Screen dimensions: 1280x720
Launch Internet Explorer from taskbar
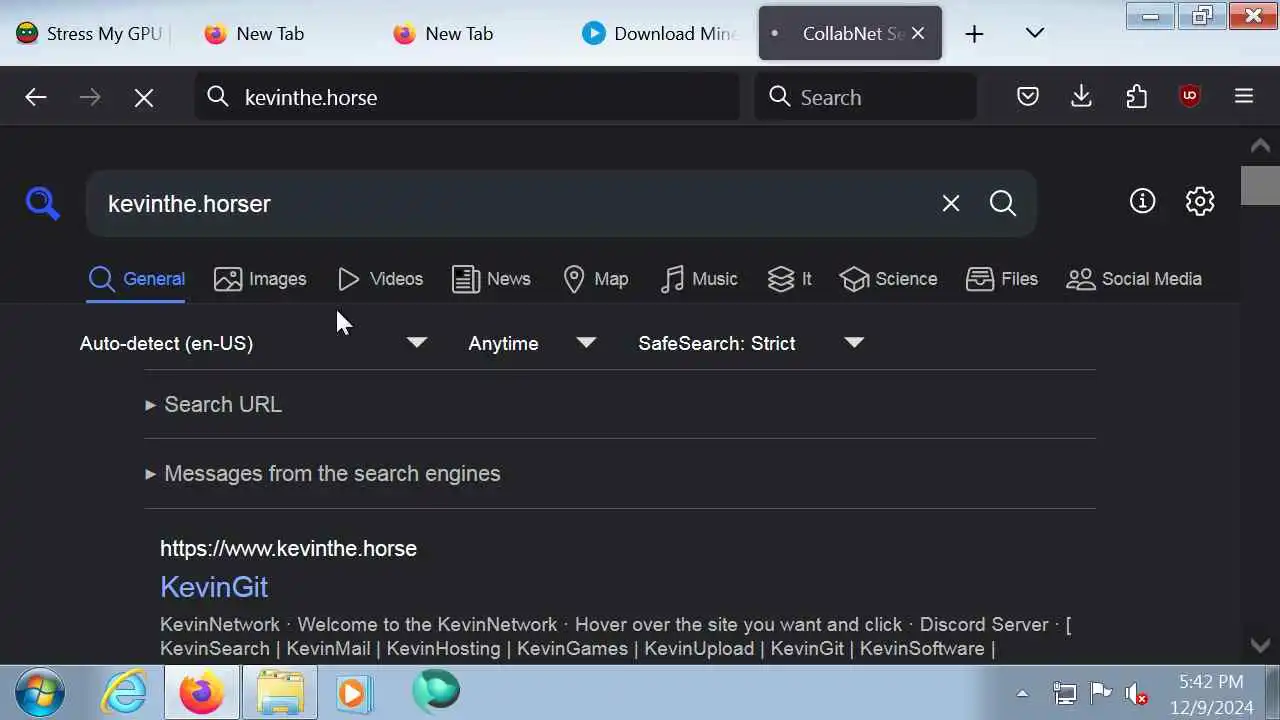tap(126, 692)
